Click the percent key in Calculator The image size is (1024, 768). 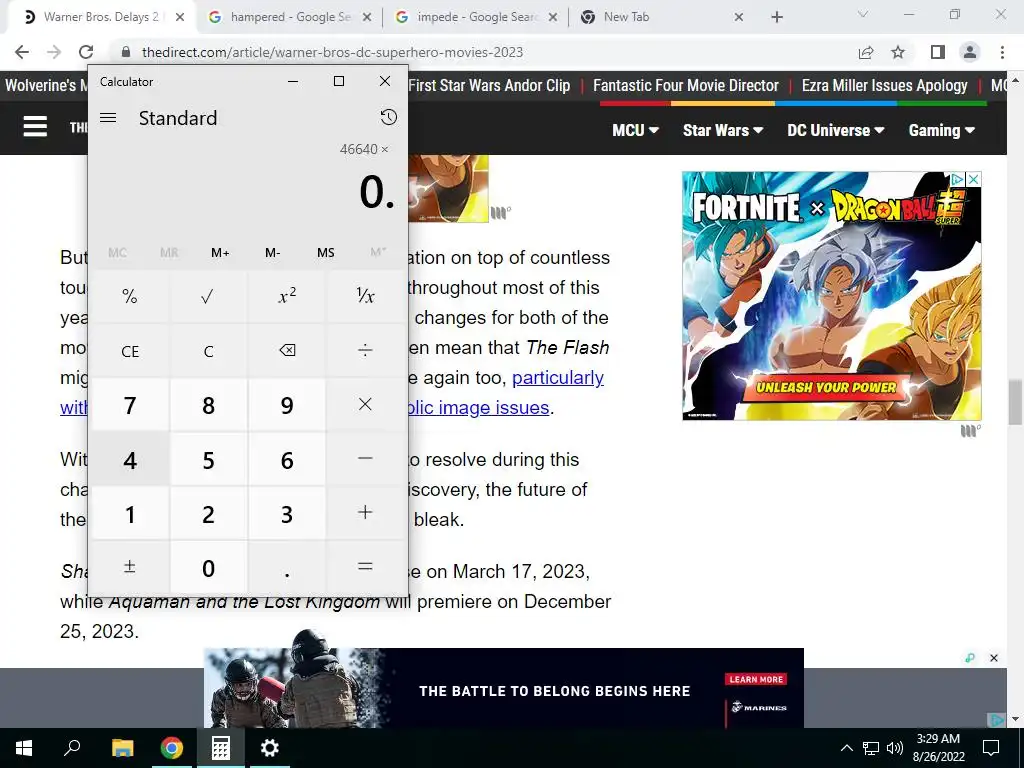point(130,296)
